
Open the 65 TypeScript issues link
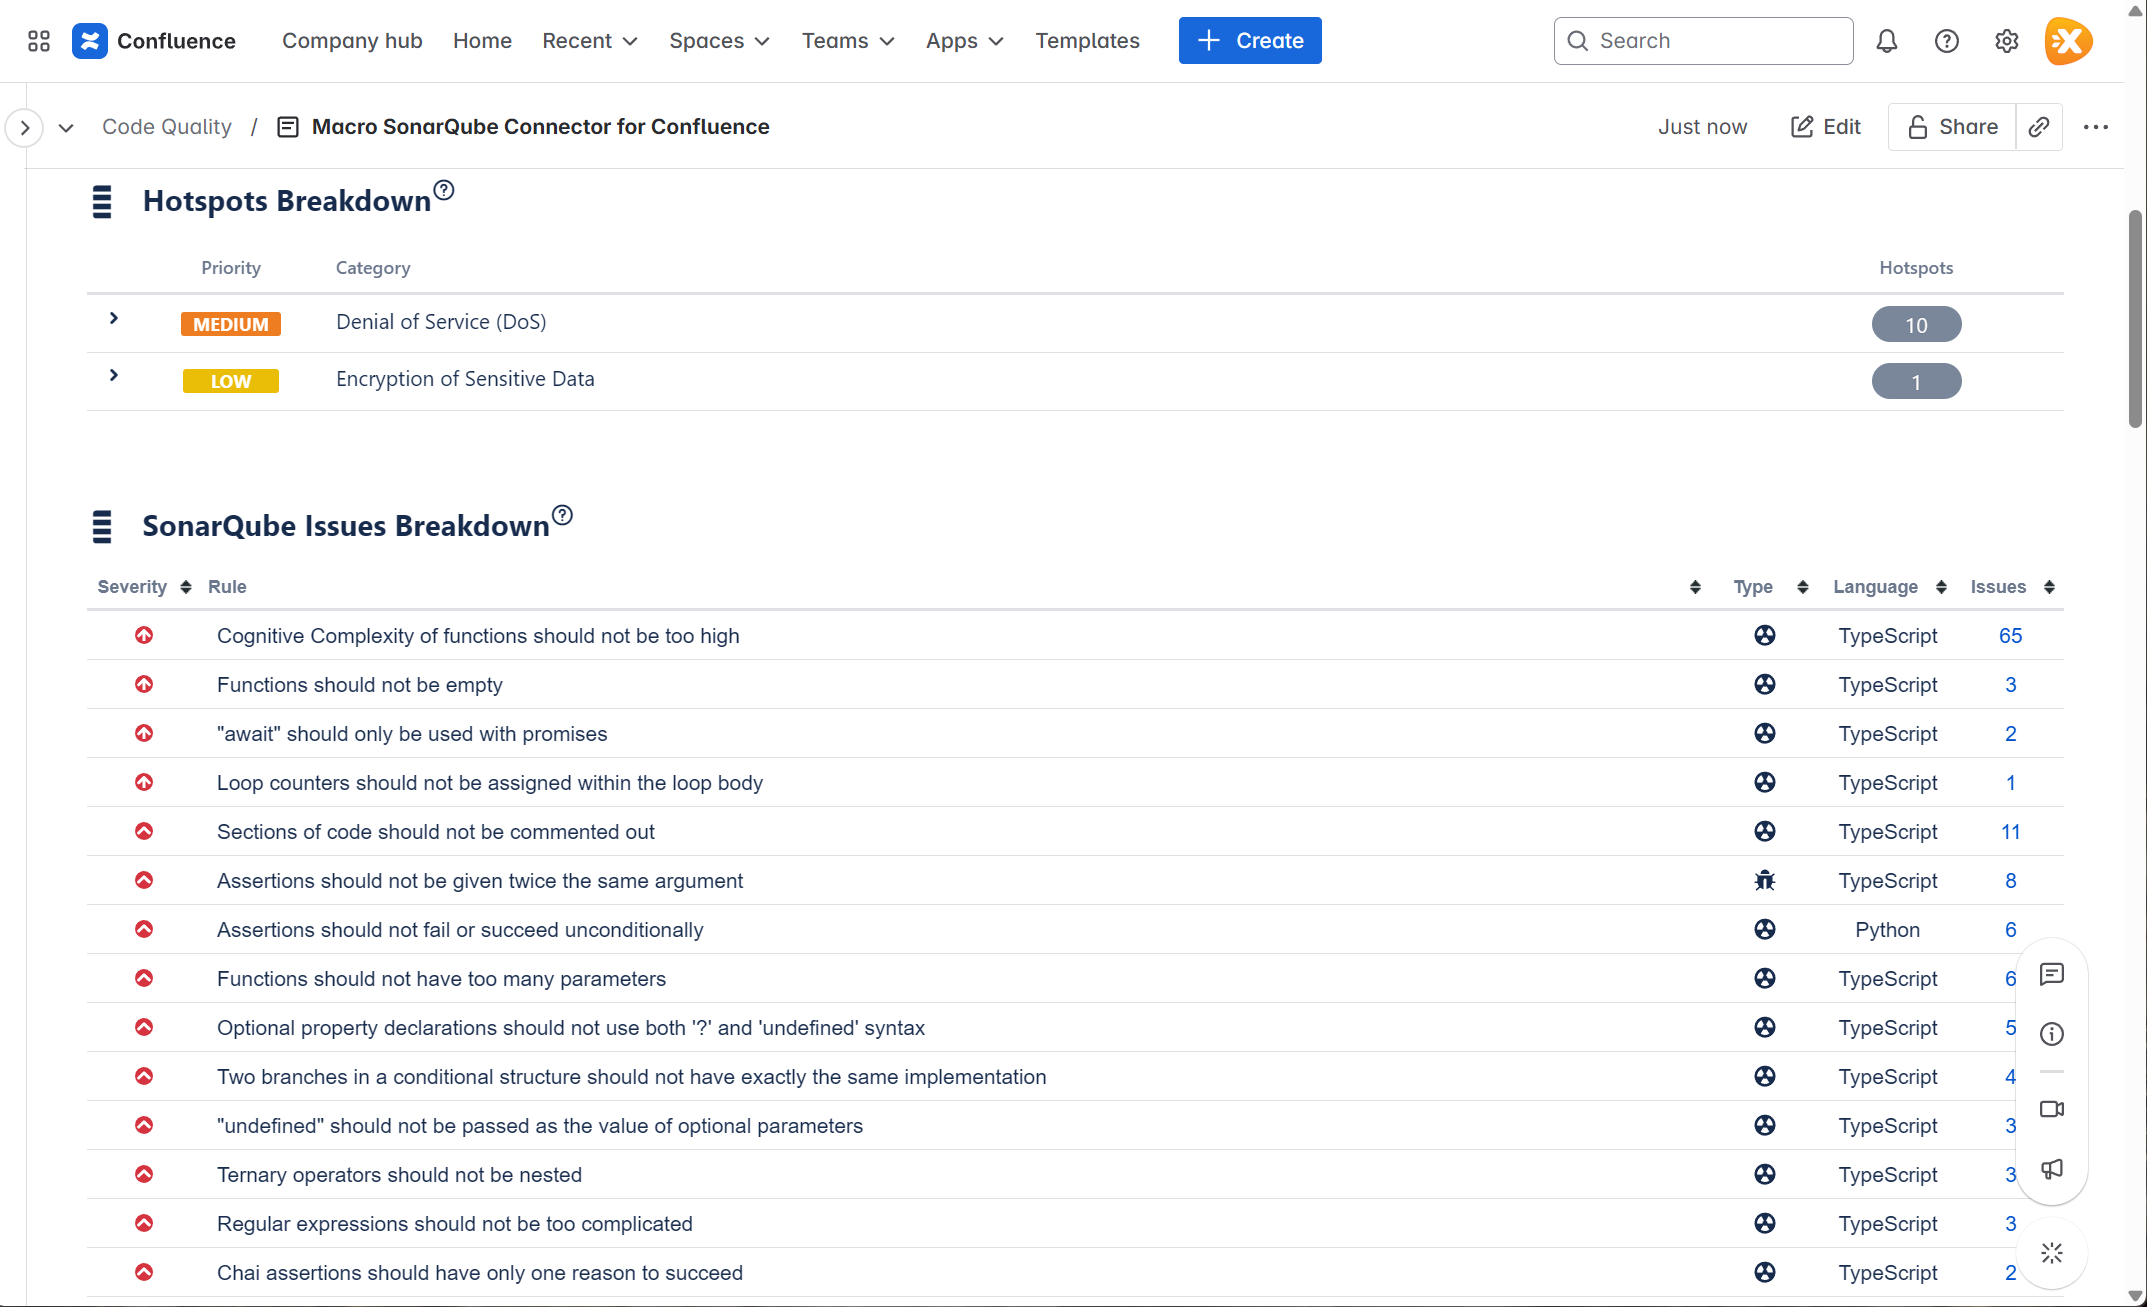[x=2009, y=635]
